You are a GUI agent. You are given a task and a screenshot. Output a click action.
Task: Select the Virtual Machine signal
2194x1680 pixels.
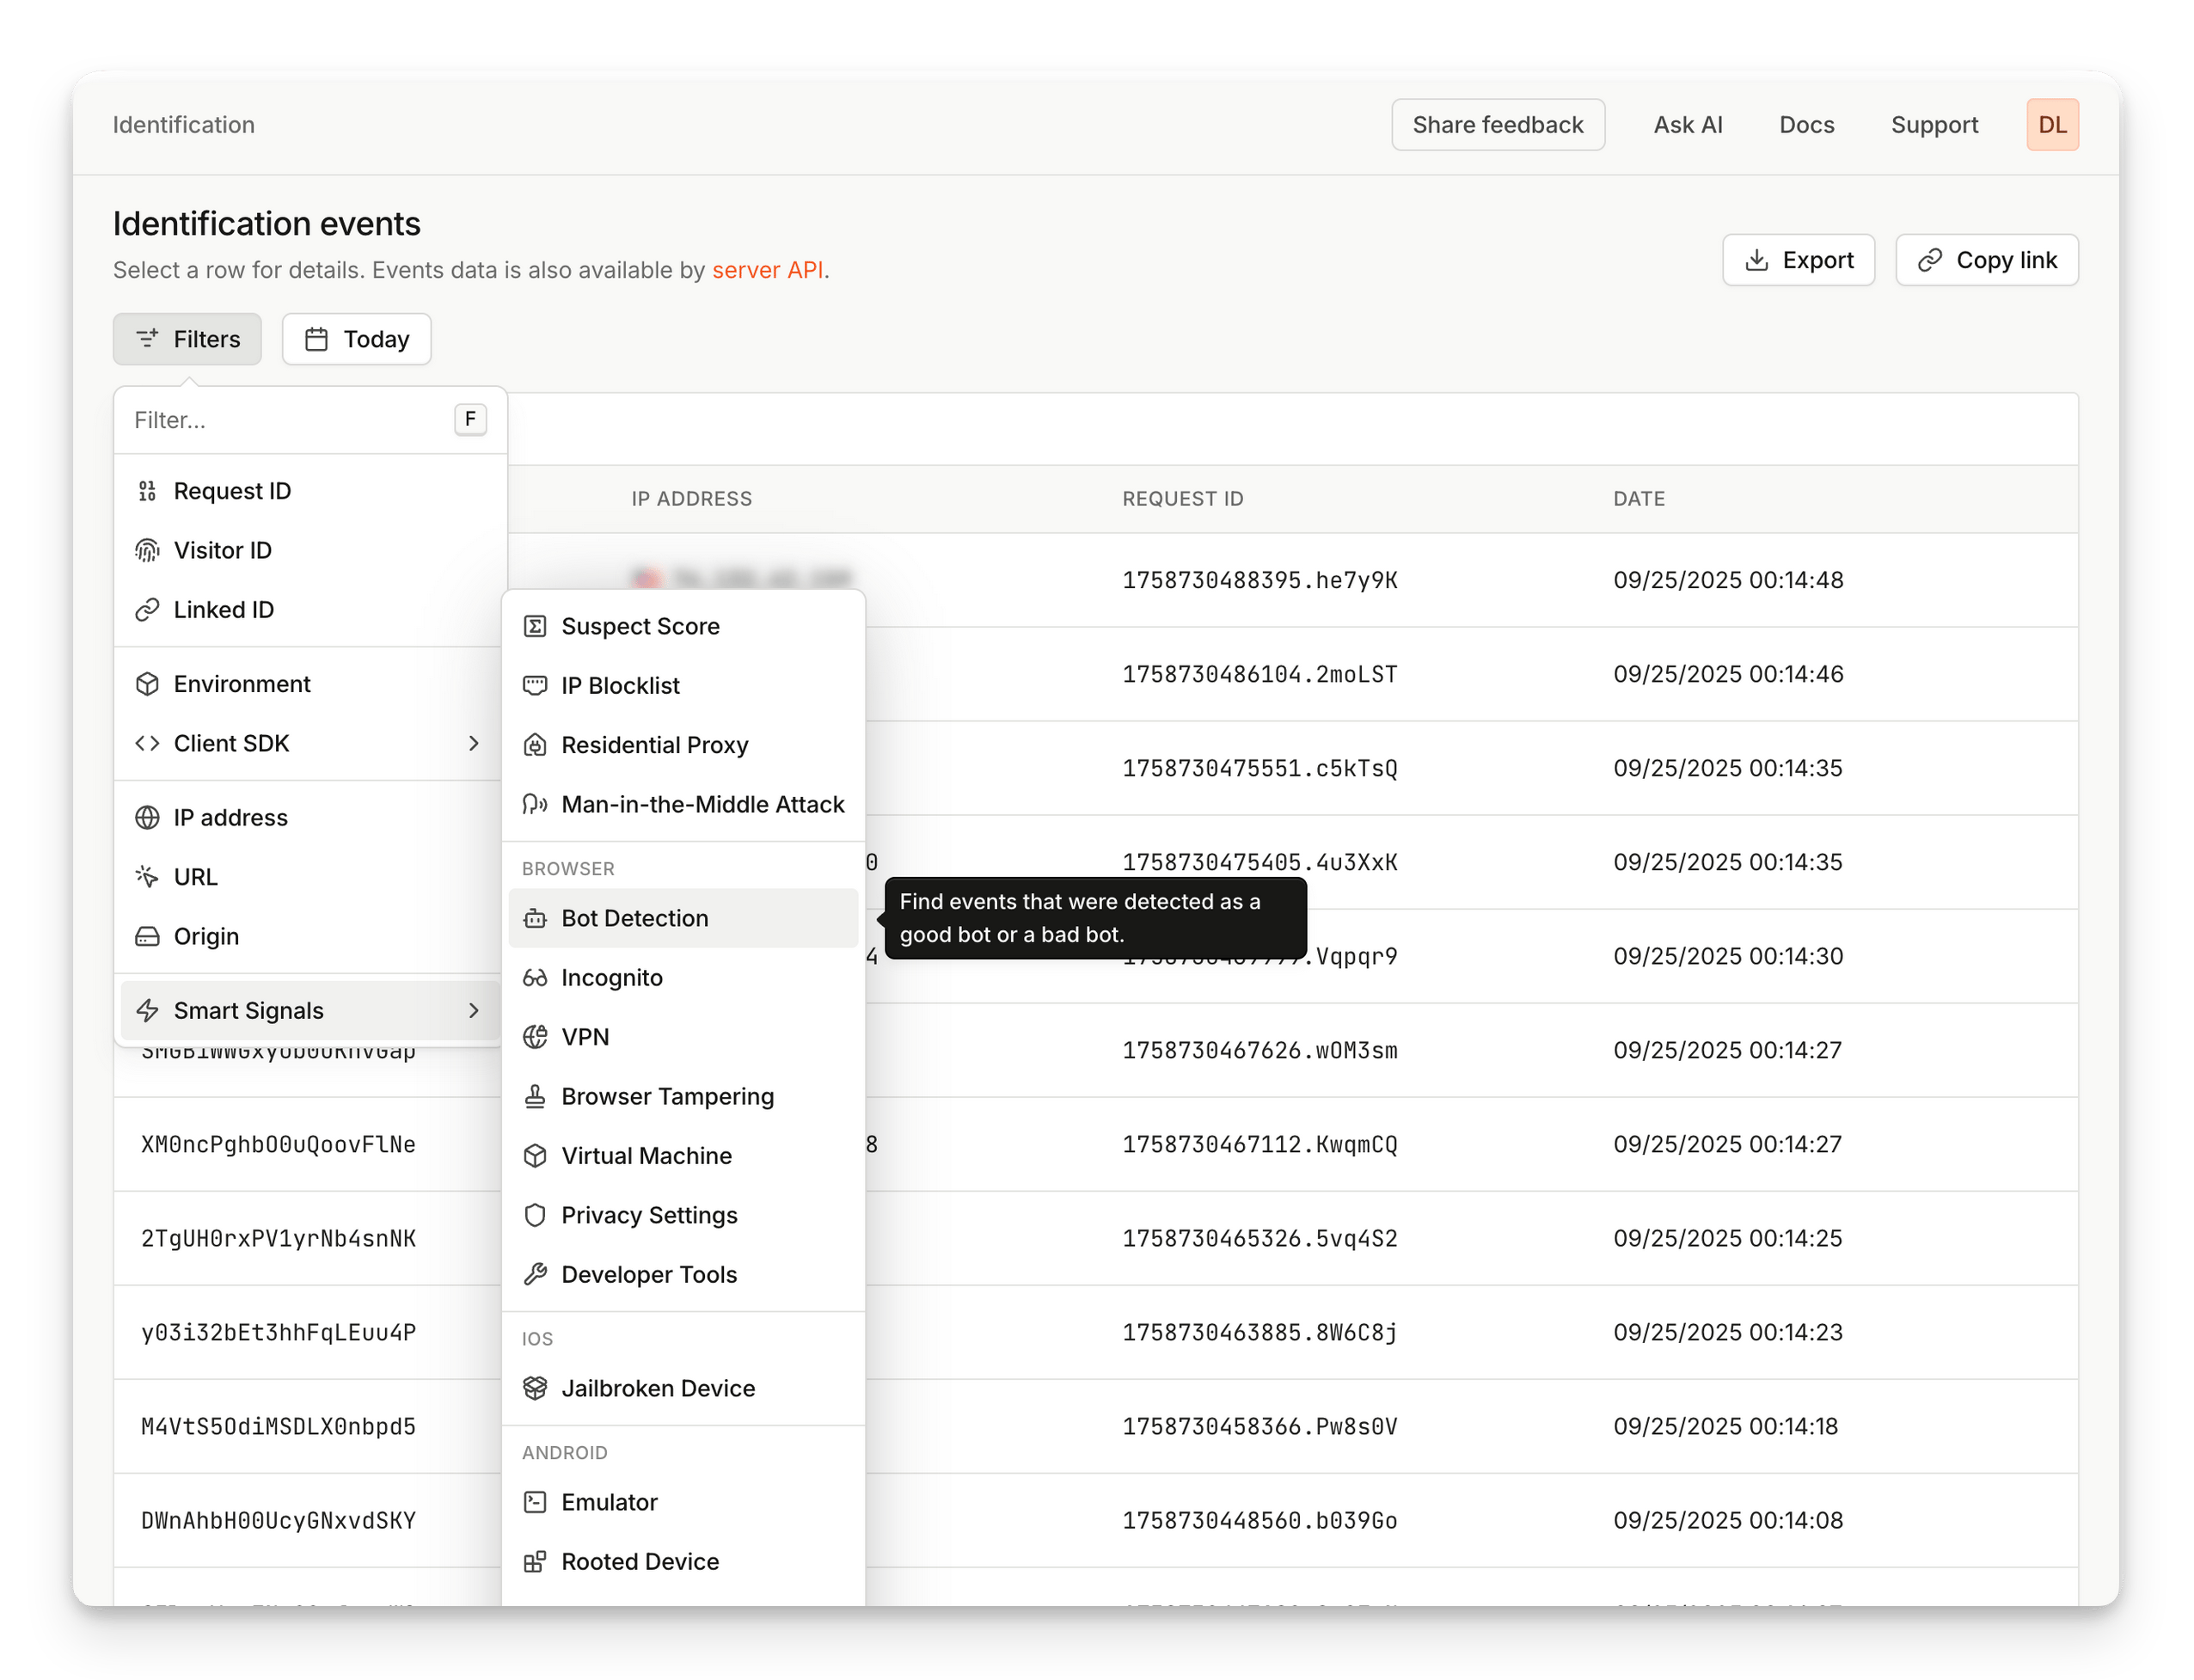[x=683, y=1156]
